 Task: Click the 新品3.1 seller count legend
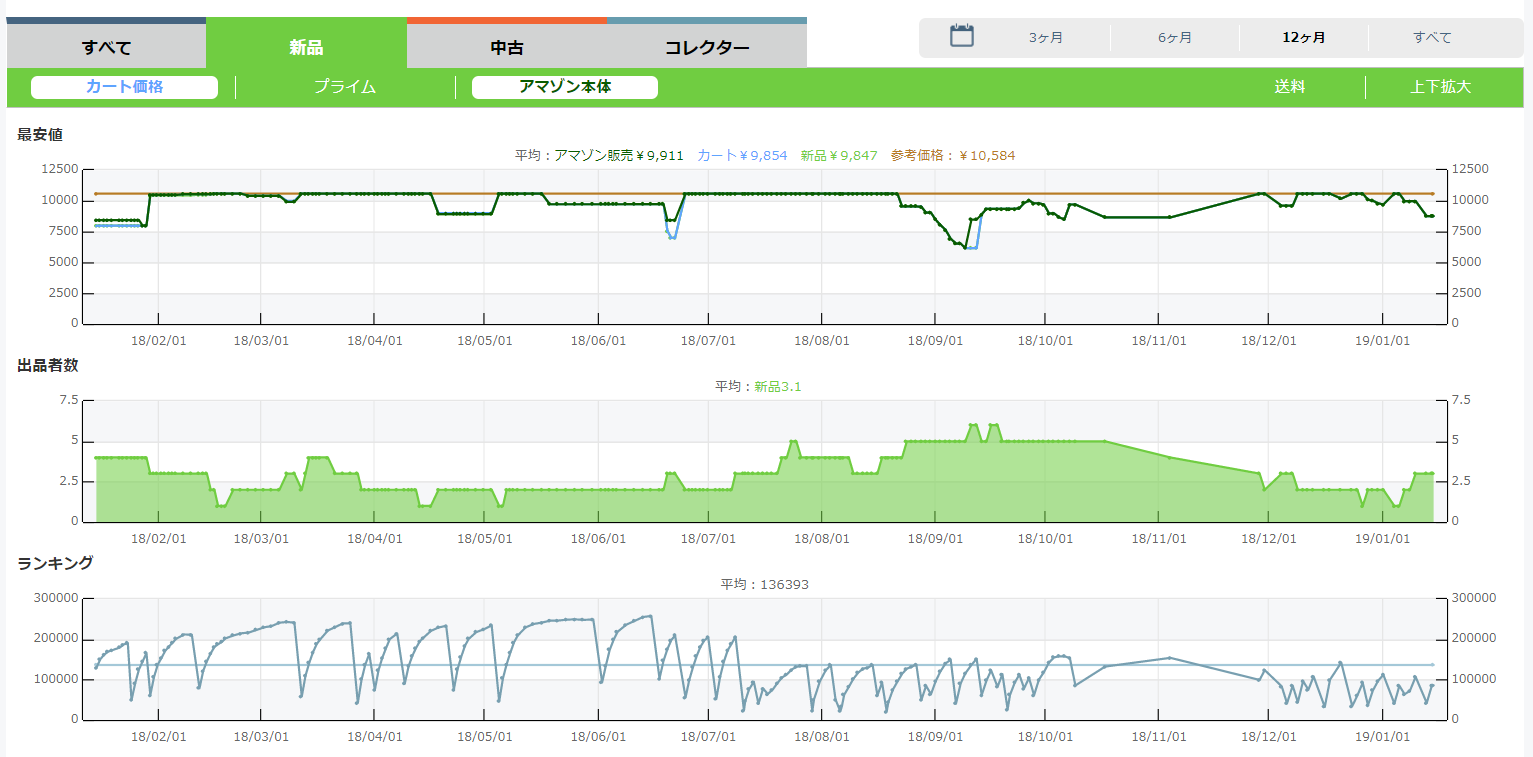point(777,386)
